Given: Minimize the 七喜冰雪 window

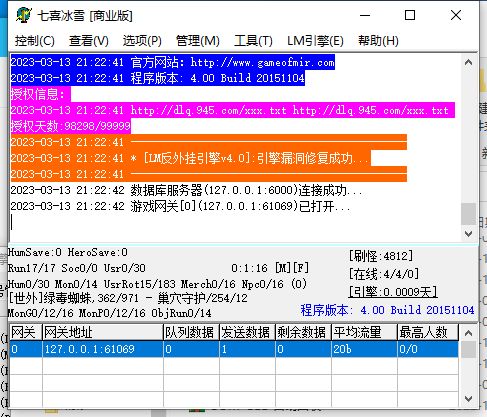Looking at the screenshot, I should (365, 15).
